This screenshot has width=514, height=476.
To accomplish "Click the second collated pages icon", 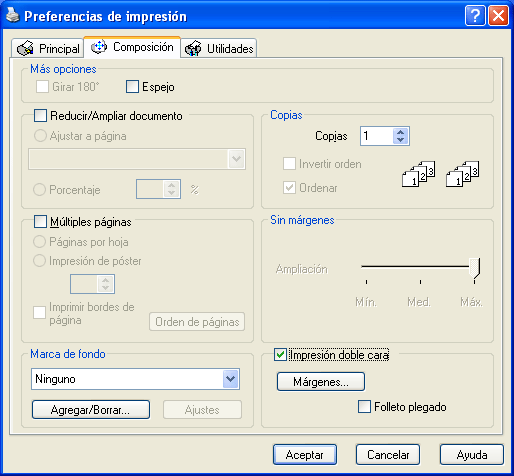I will (463, 174).
